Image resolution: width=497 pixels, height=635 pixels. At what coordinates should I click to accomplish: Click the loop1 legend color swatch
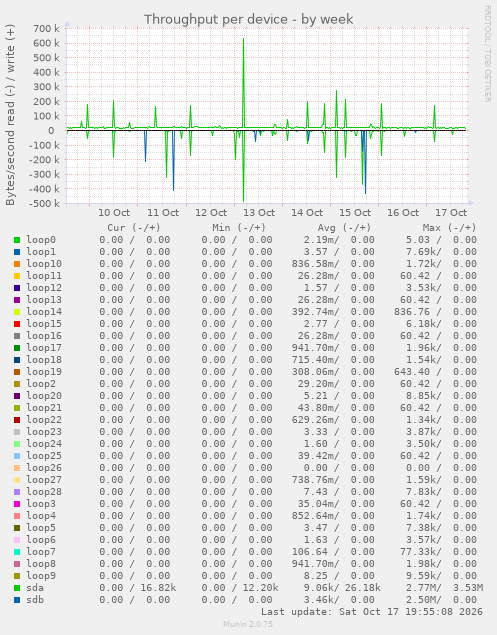[x=17, y=252]
